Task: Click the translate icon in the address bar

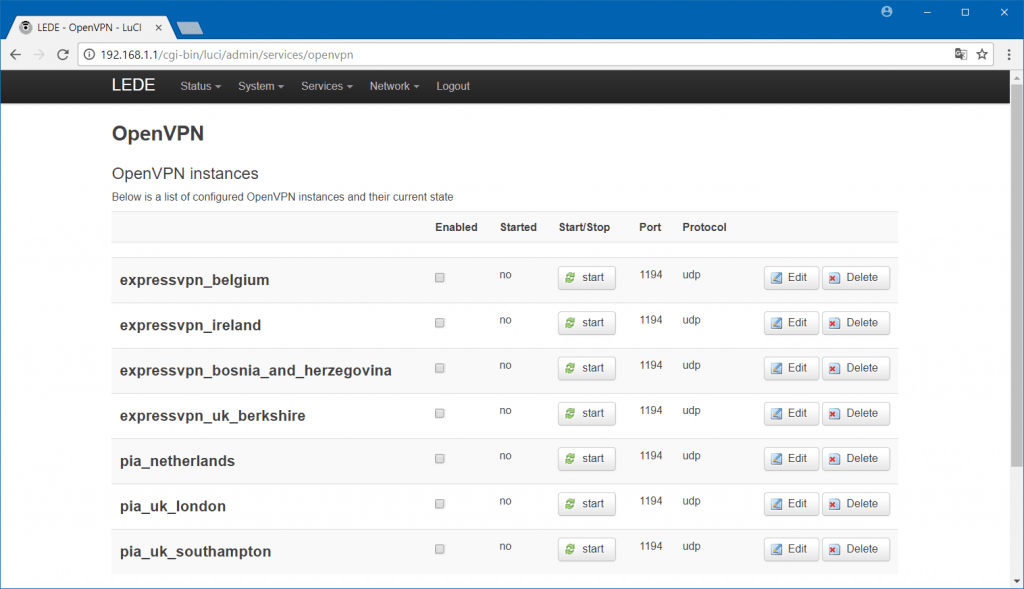Action: click(x=961, y=55)
